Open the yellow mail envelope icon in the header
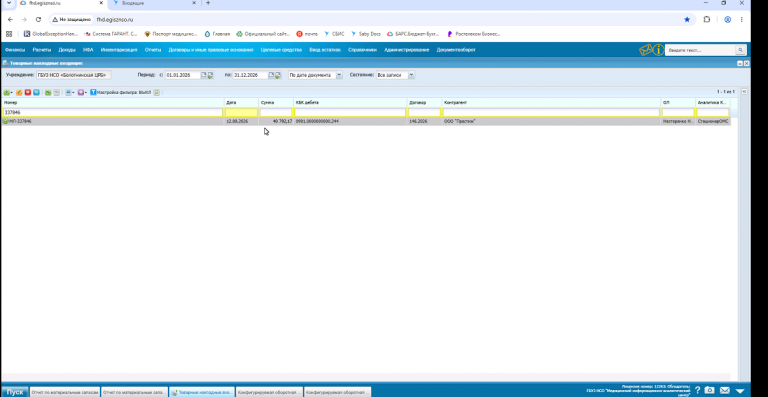The height and width of the screenshot is (397, 768). (x=646, y=50)
